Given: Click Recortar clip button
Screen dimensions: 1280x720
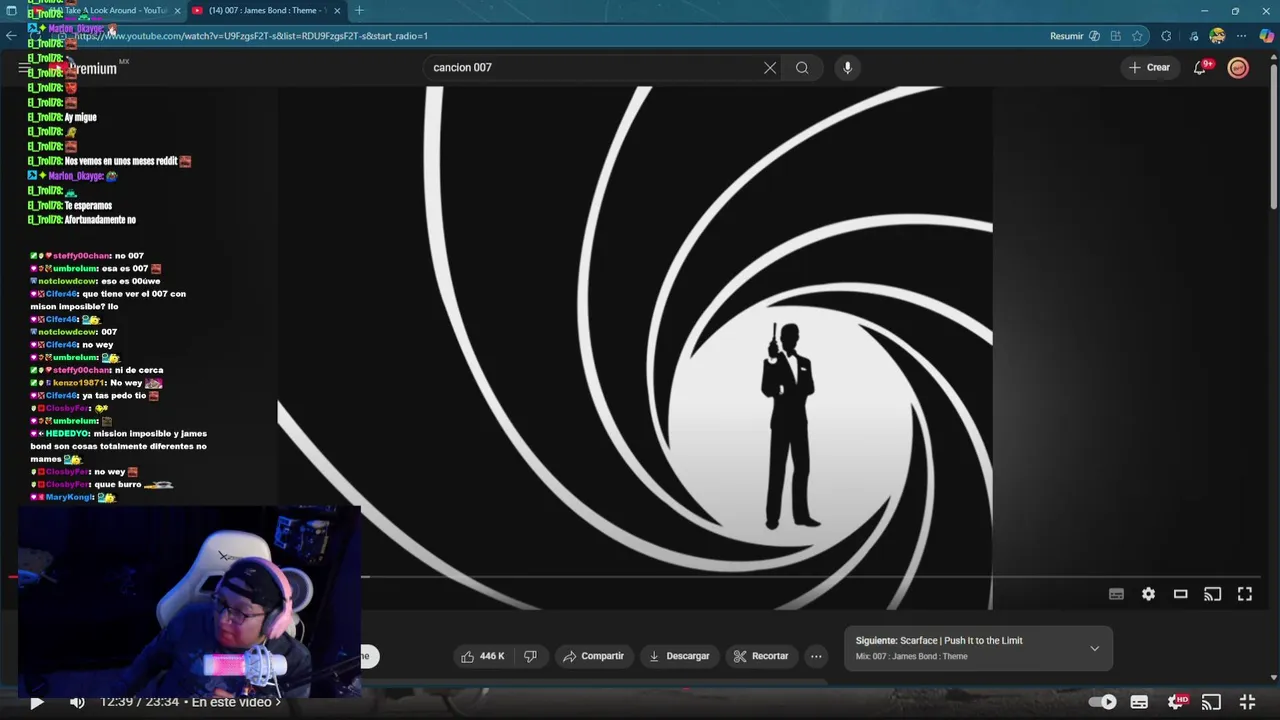Looking at the screenshot, I should click(761, 656).
